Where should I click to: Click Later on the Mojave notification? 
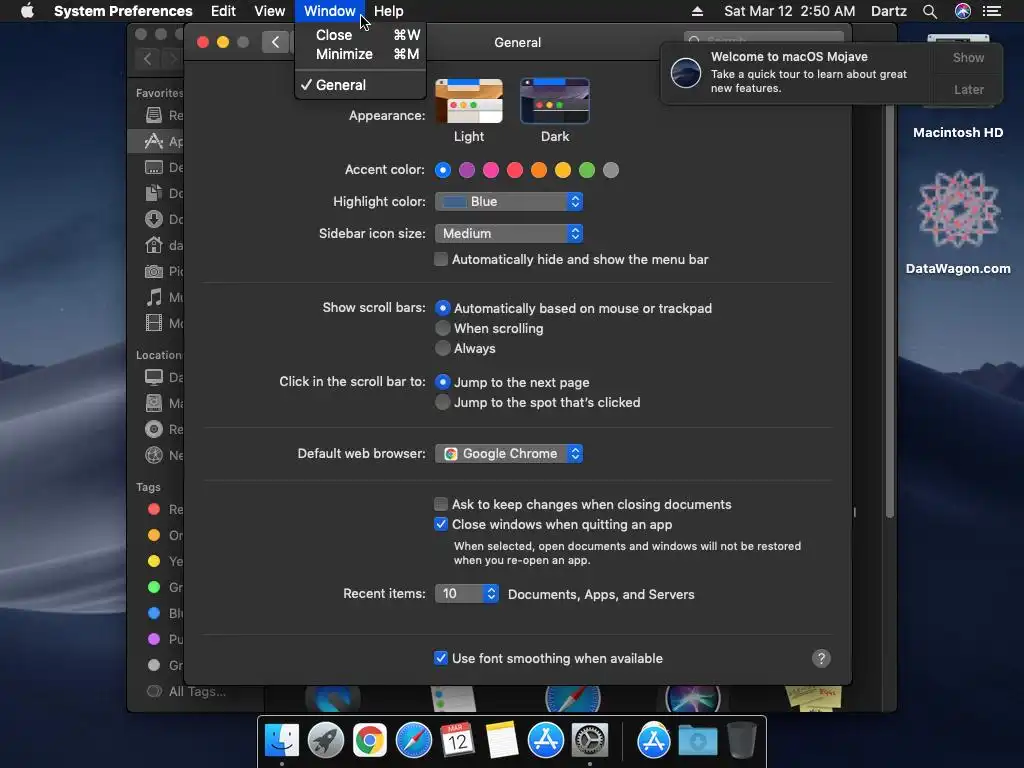[968, 89]
